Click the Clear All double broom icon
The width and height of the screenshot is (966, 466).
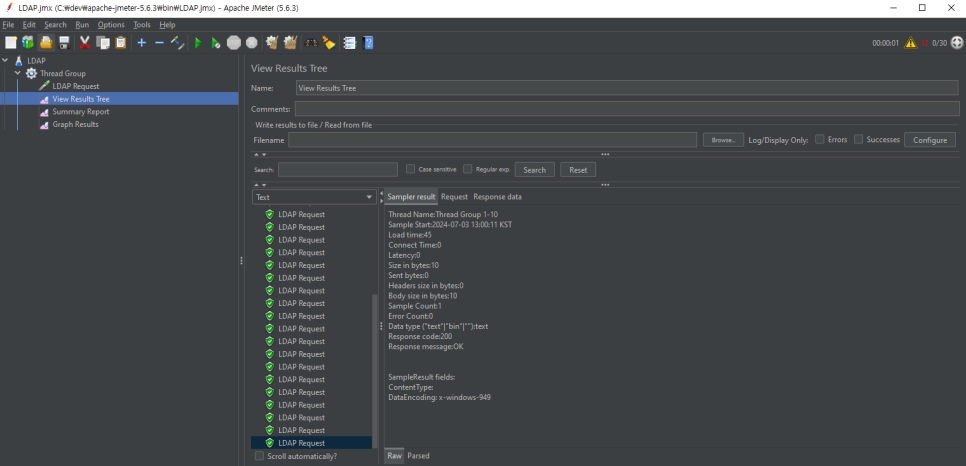[x=290, y=43]
